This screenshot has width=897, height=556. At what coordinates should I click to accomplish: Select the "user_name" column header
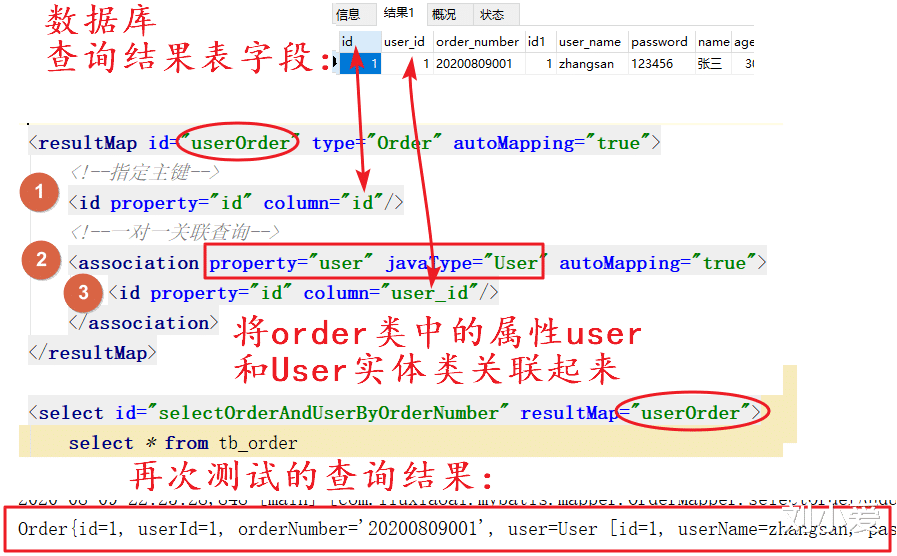[590, 42]
